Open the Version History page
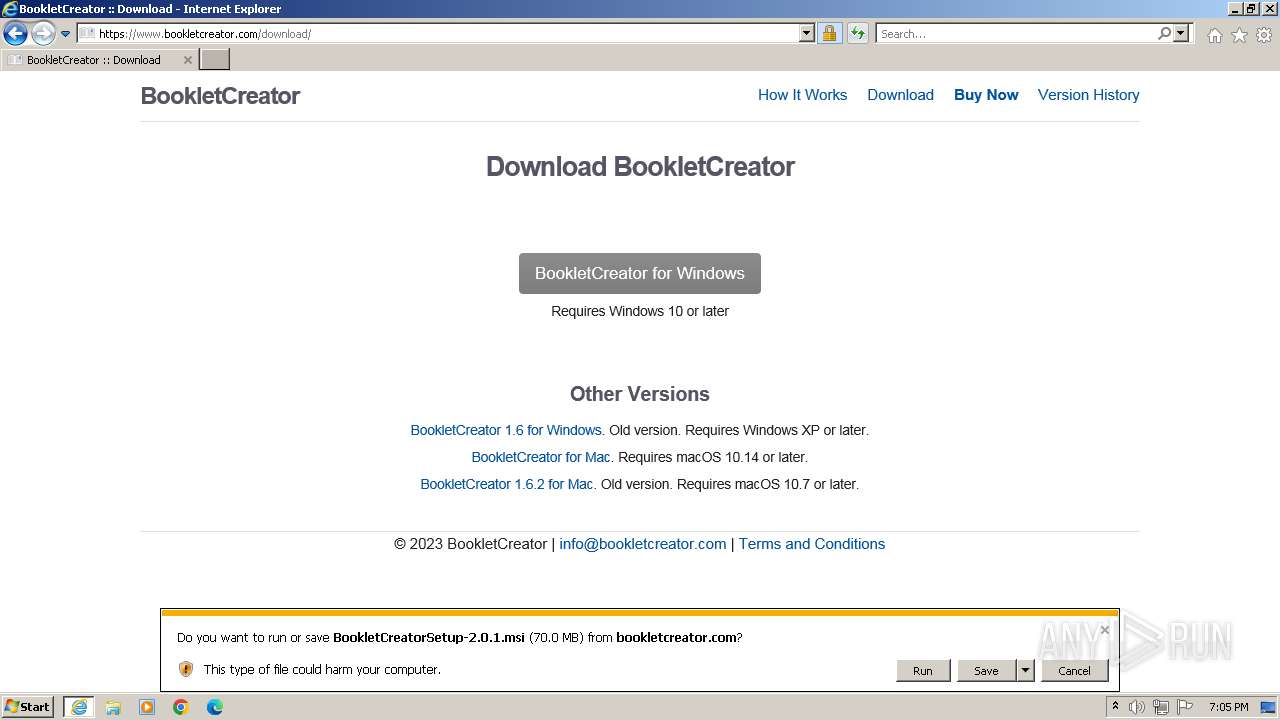 point(1088,95)
